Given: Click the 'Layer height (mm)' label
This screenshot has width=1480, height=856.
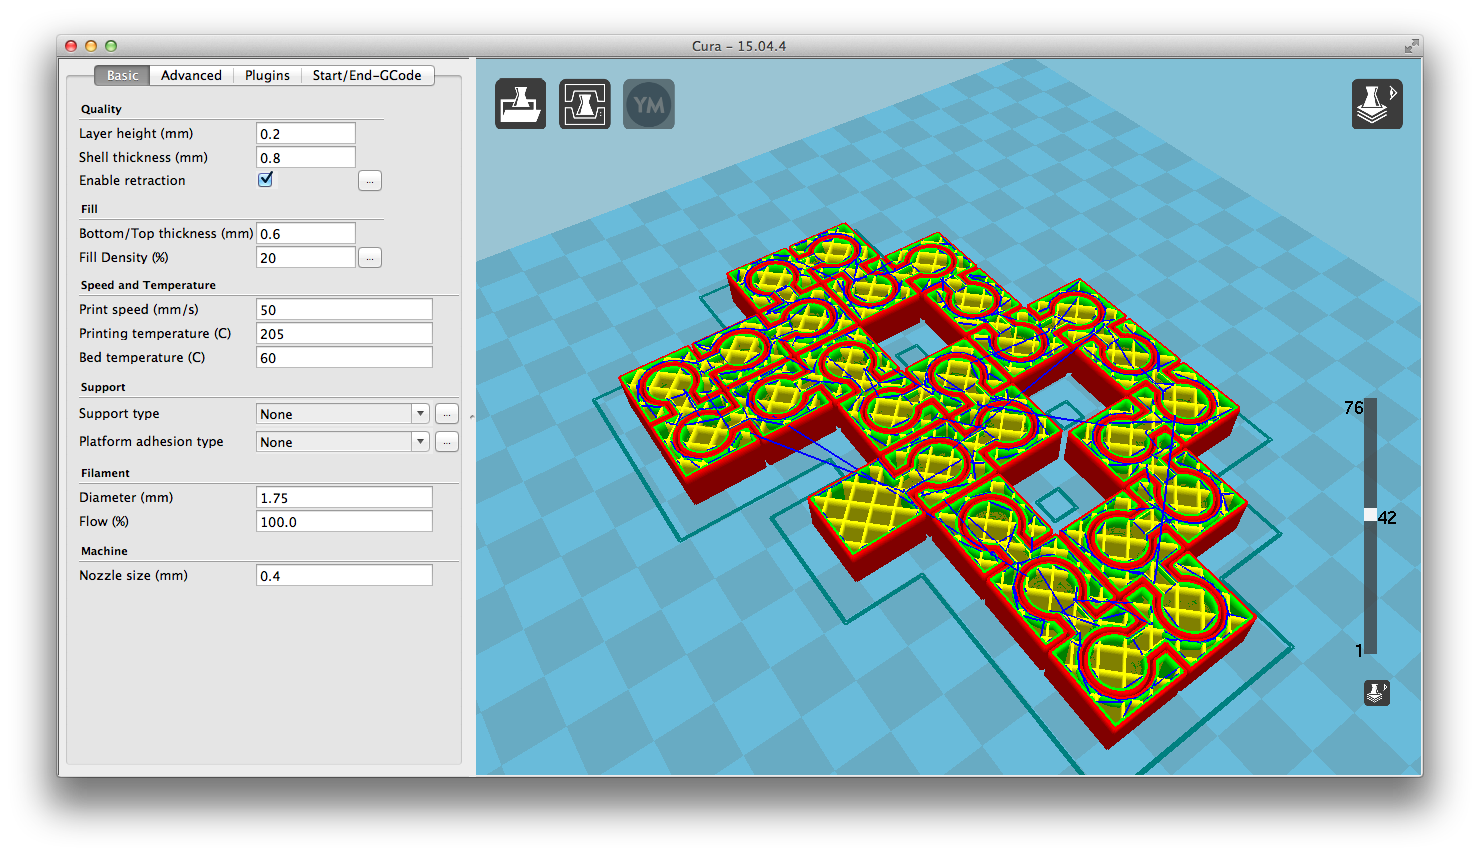Looking at the screenshot, I should coord(136,133).
